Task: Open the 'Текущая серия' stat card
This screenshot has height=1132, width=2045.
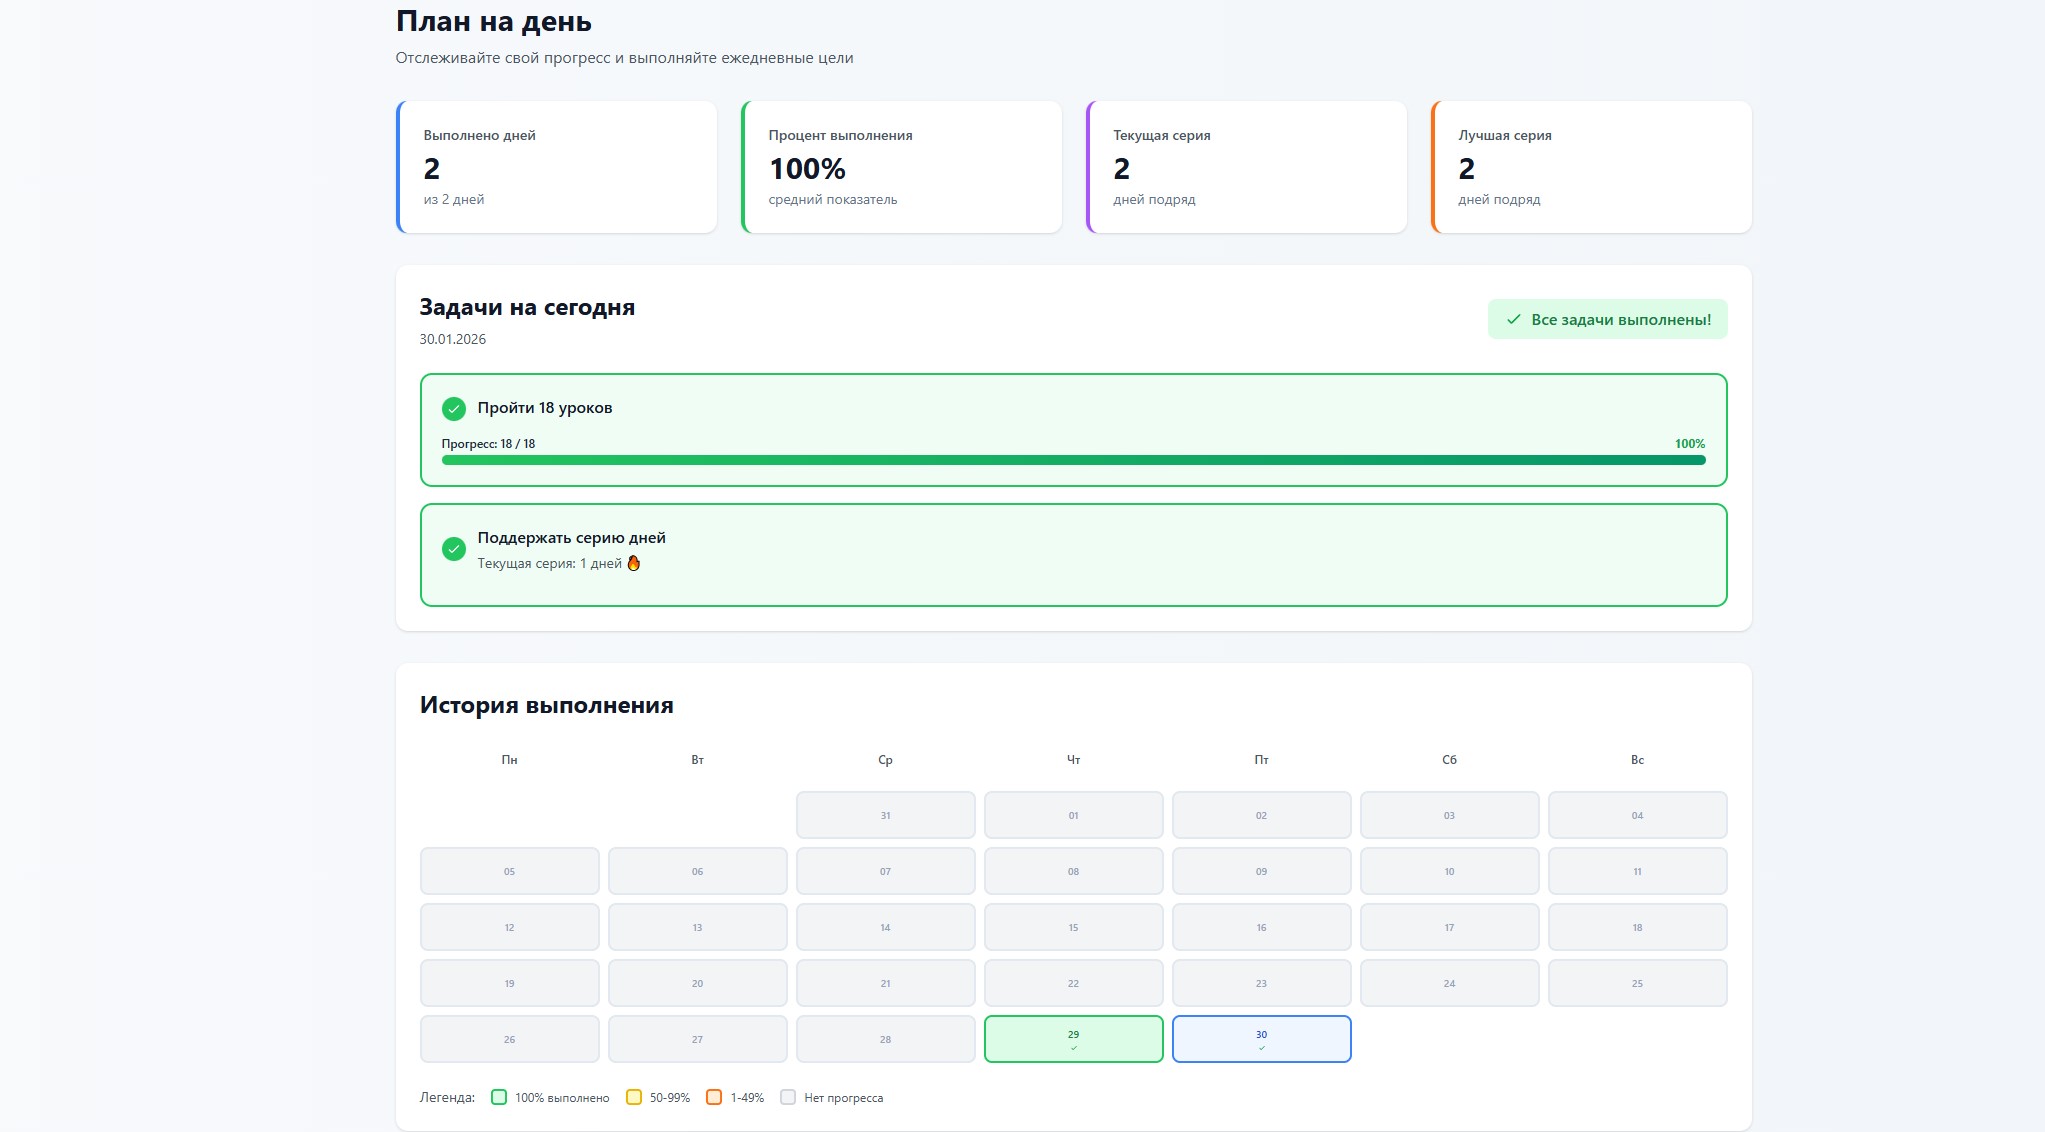Action: pos(1247,167)
